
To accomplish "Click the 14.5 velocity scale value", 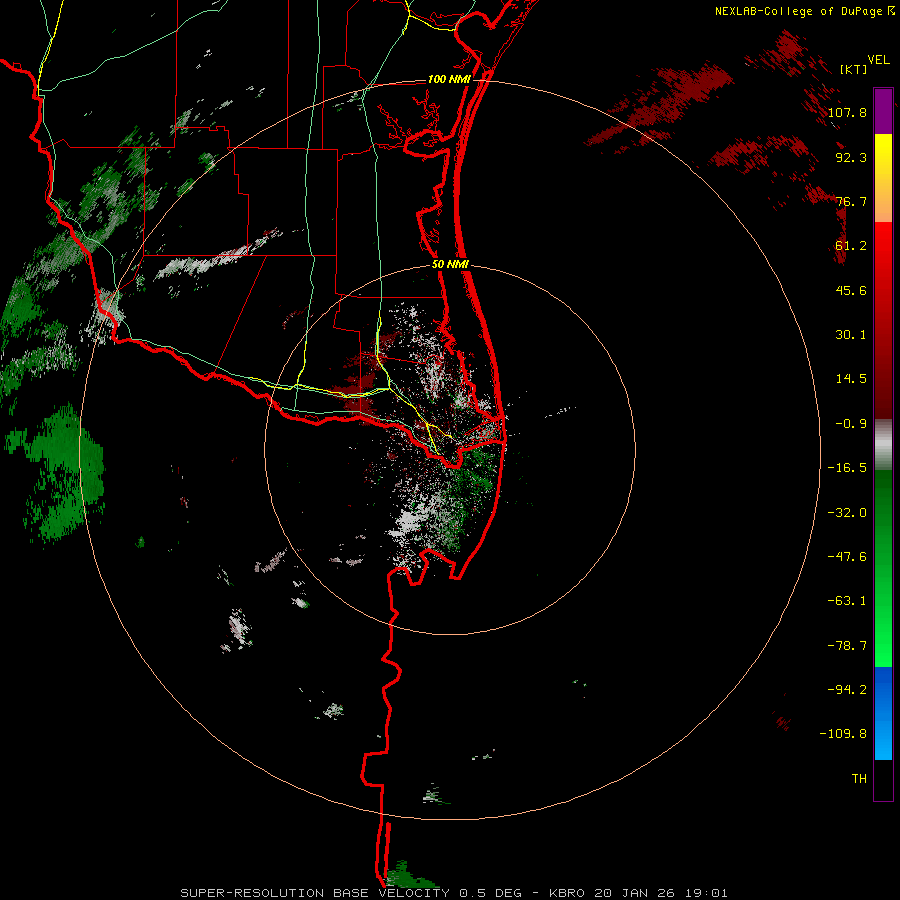I will (x=851, y=379).
